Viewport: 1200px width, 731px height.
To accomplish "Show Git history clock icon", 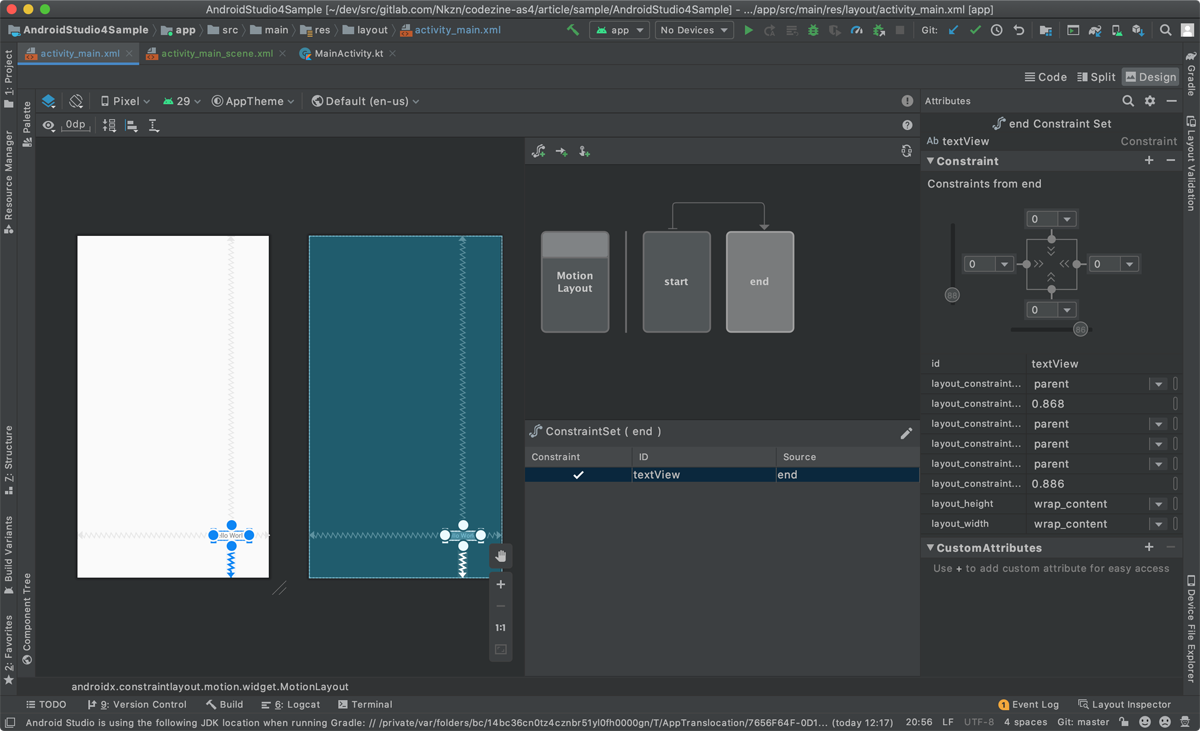I will 997,30.
